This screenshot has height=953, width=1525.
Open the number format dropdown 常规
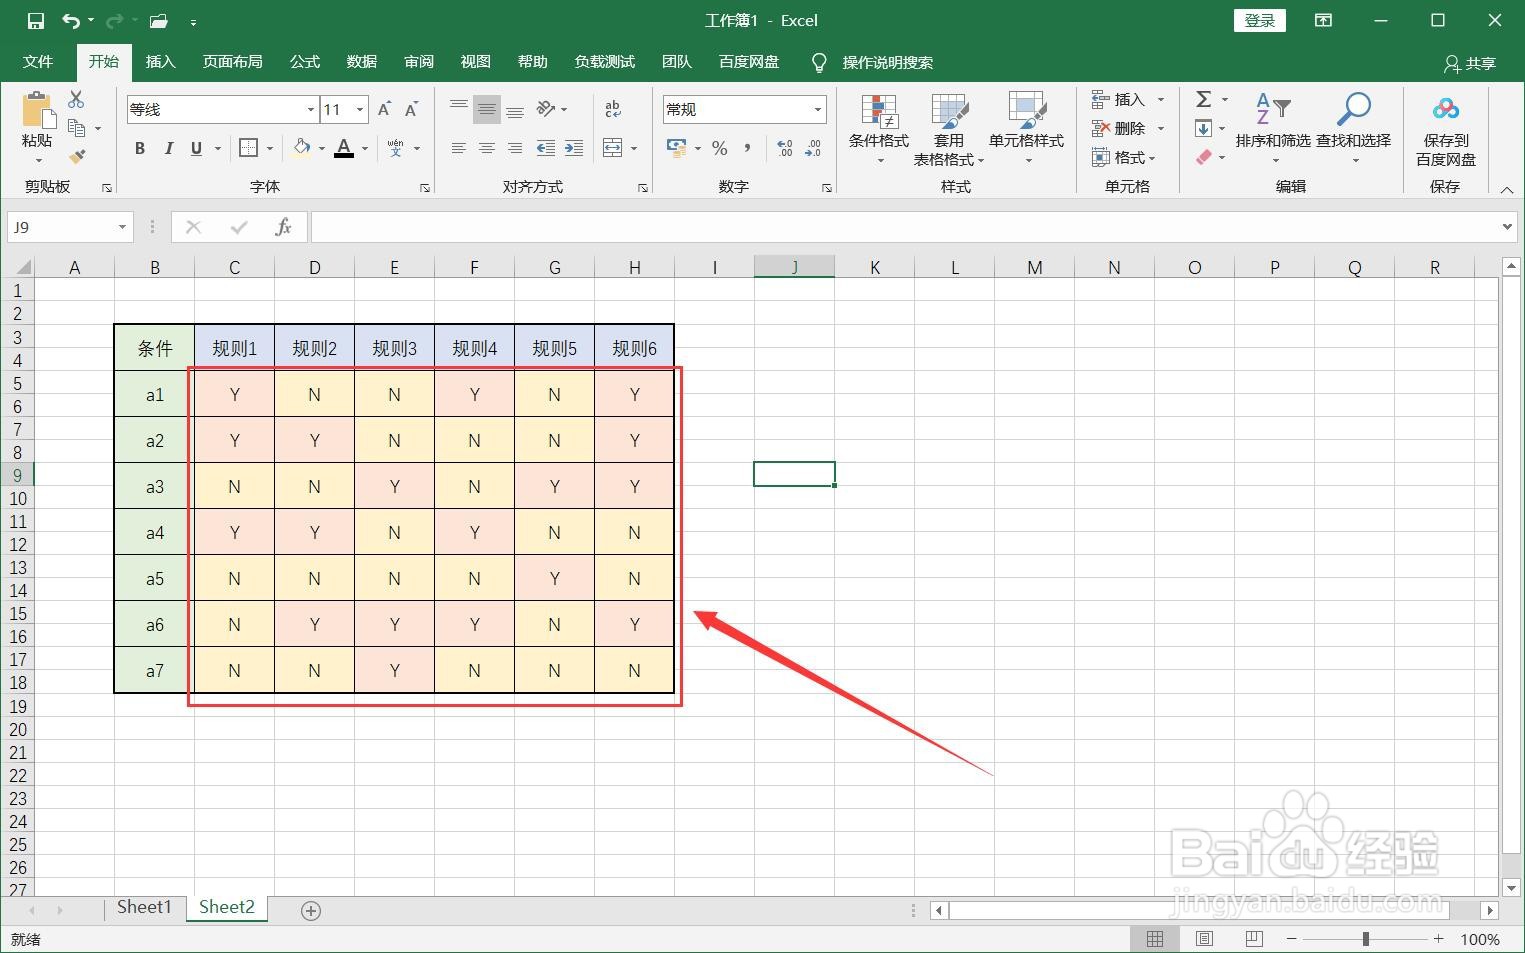(x=818, y=109)
